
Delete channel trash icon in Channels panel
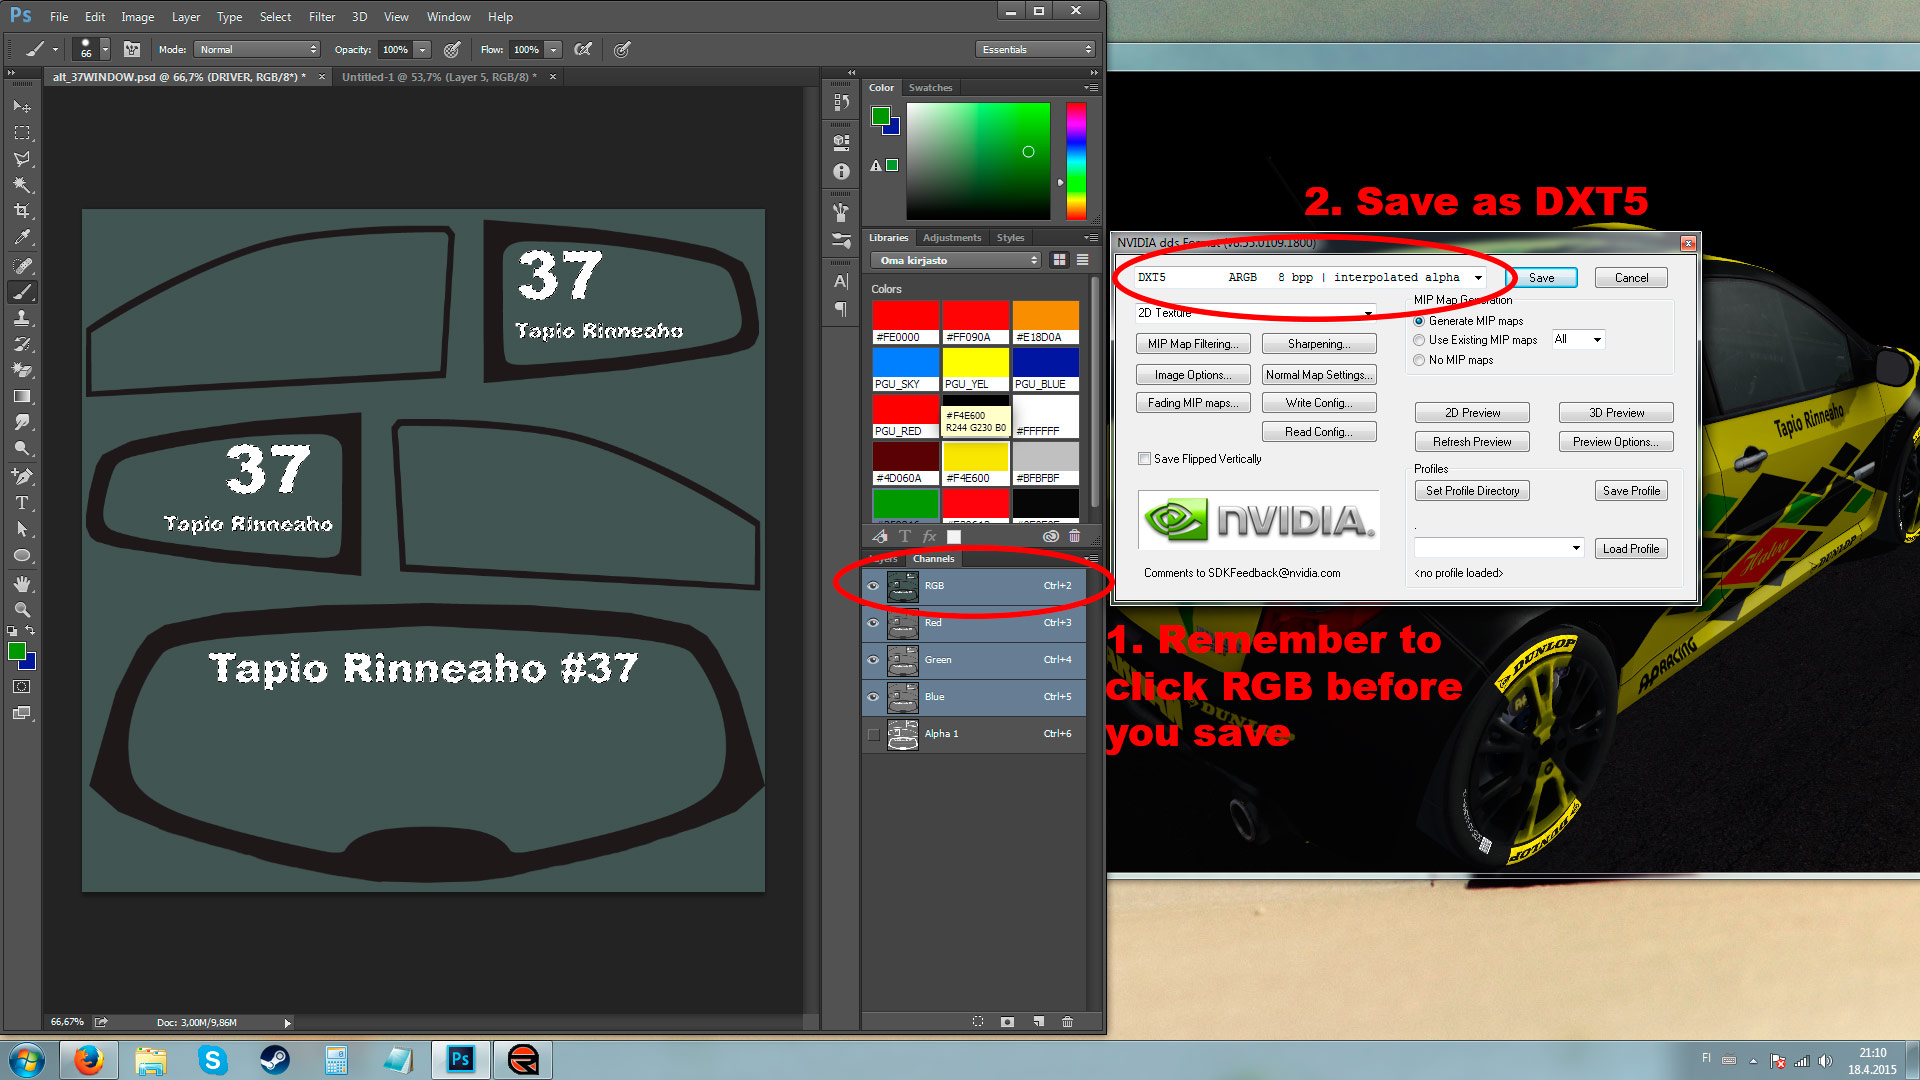coord(1067,1022)
